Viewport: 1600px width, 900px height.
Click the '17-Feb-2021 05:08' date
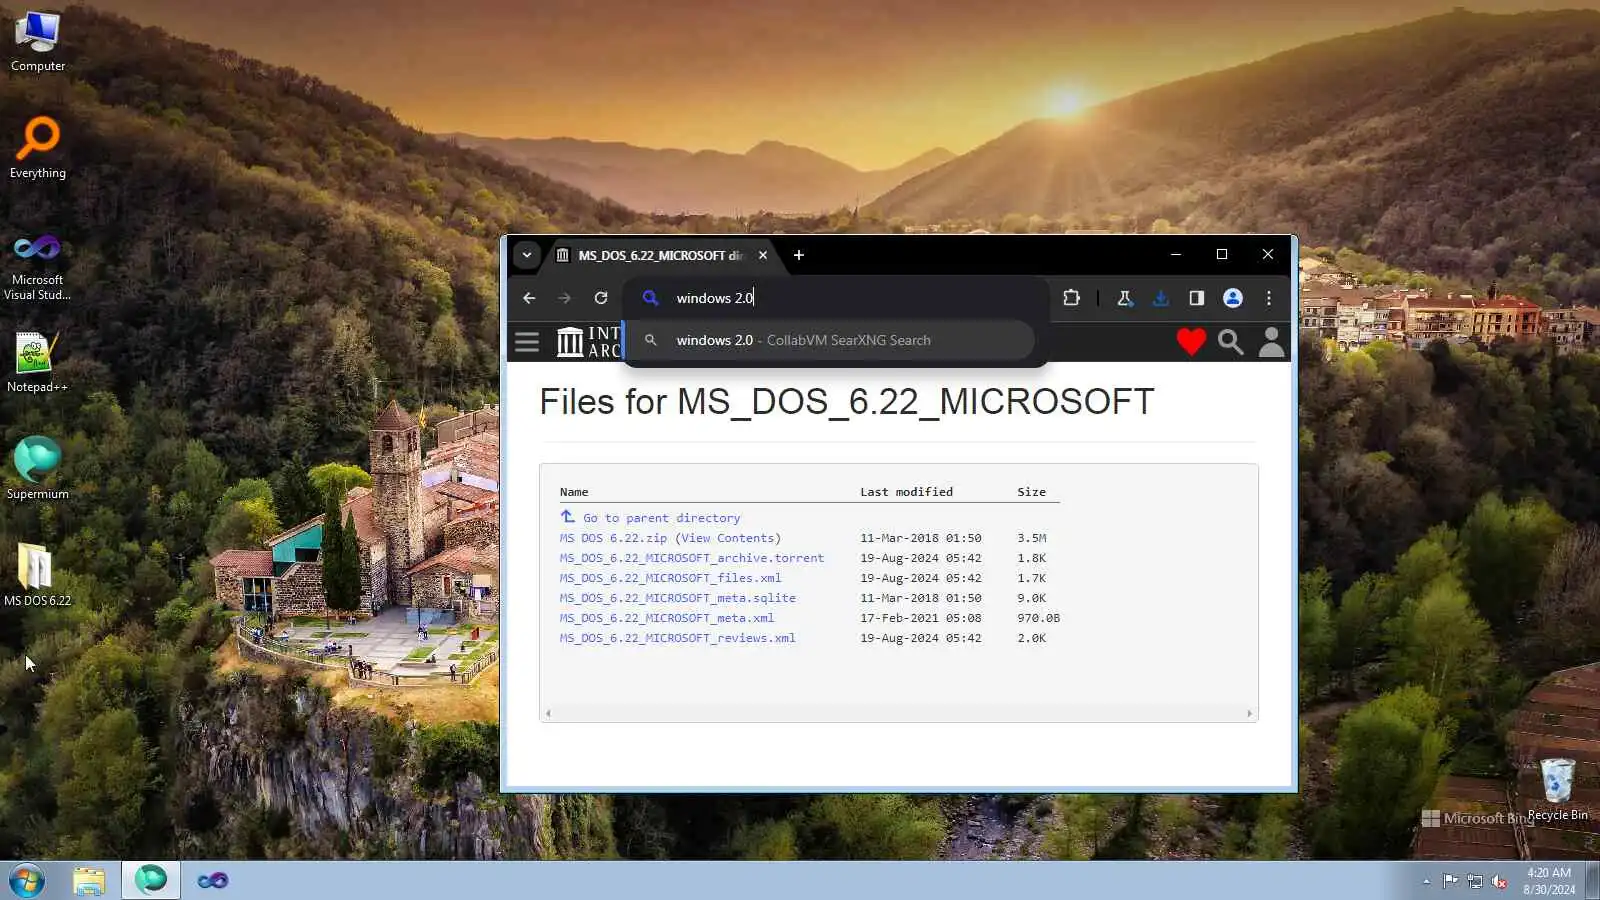(x=921, y=618)
